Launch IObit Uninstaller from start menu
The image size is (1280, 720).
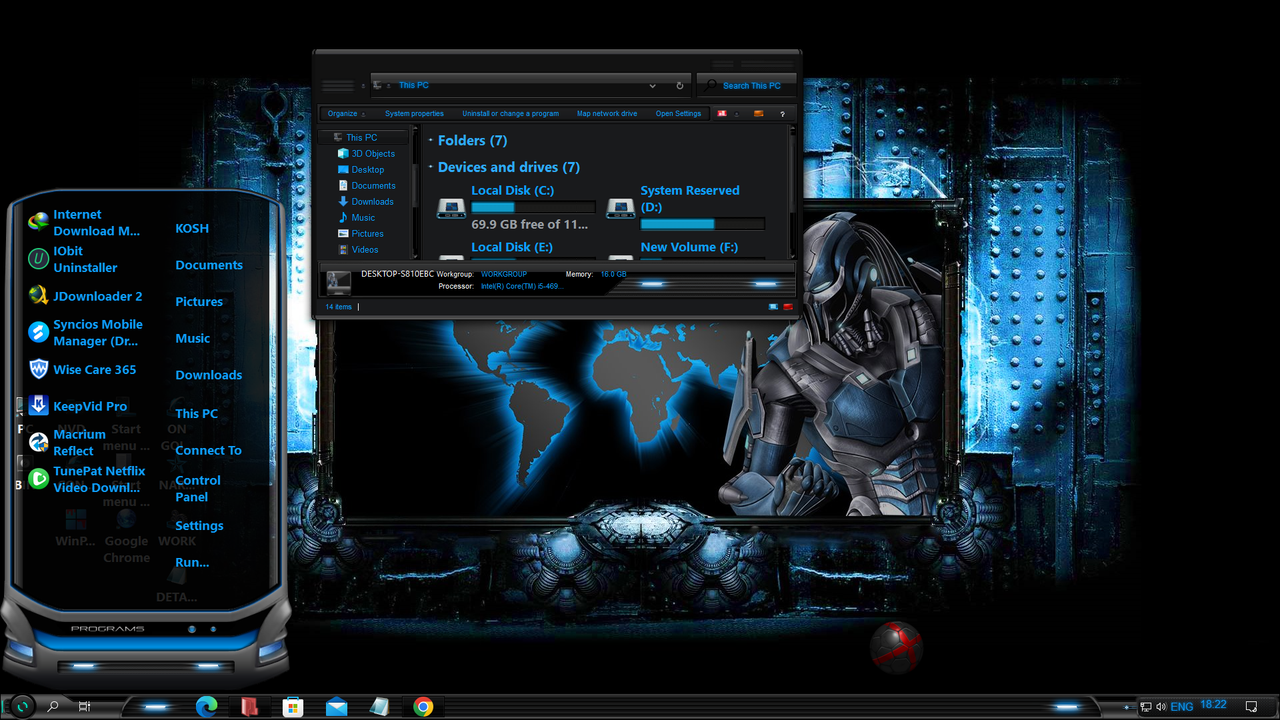pos(73,259)
